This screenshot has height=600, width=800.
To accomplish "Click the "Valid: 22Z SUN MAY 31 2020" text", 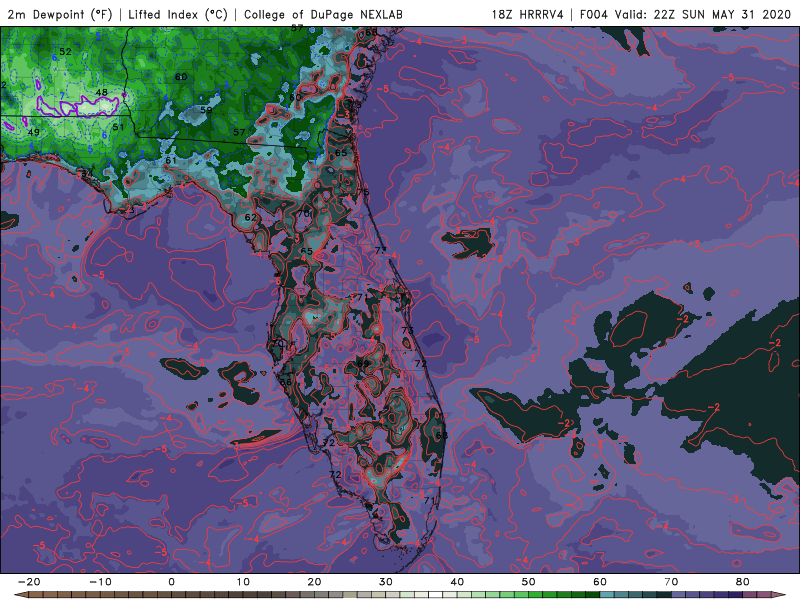I will pyautogui.click(x=703, y=14).
